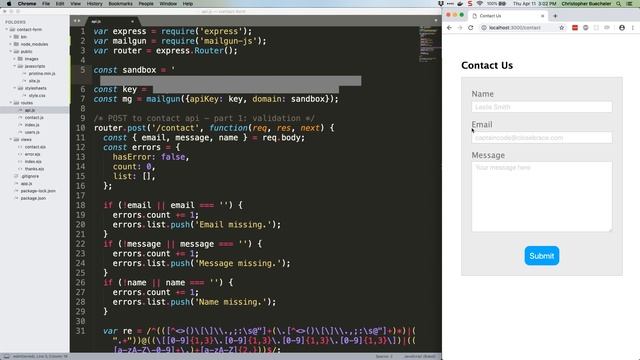
Task: Collapse the contact-form root folder
Action: (7, 29)
